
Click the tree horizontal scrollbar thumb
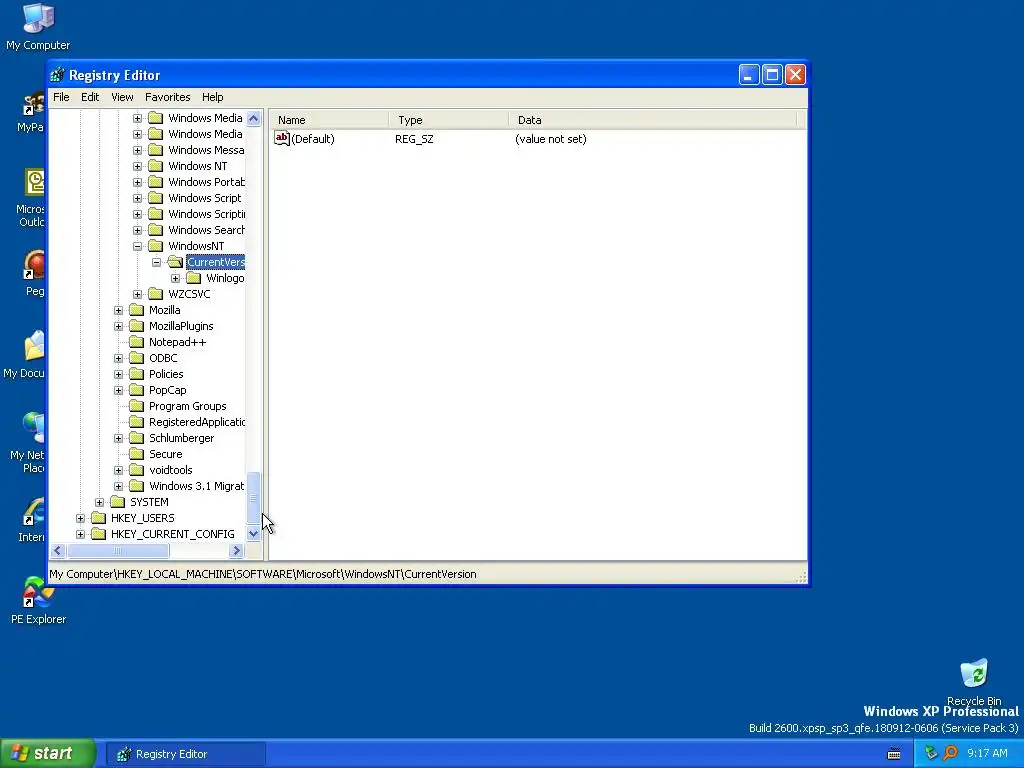118,551
